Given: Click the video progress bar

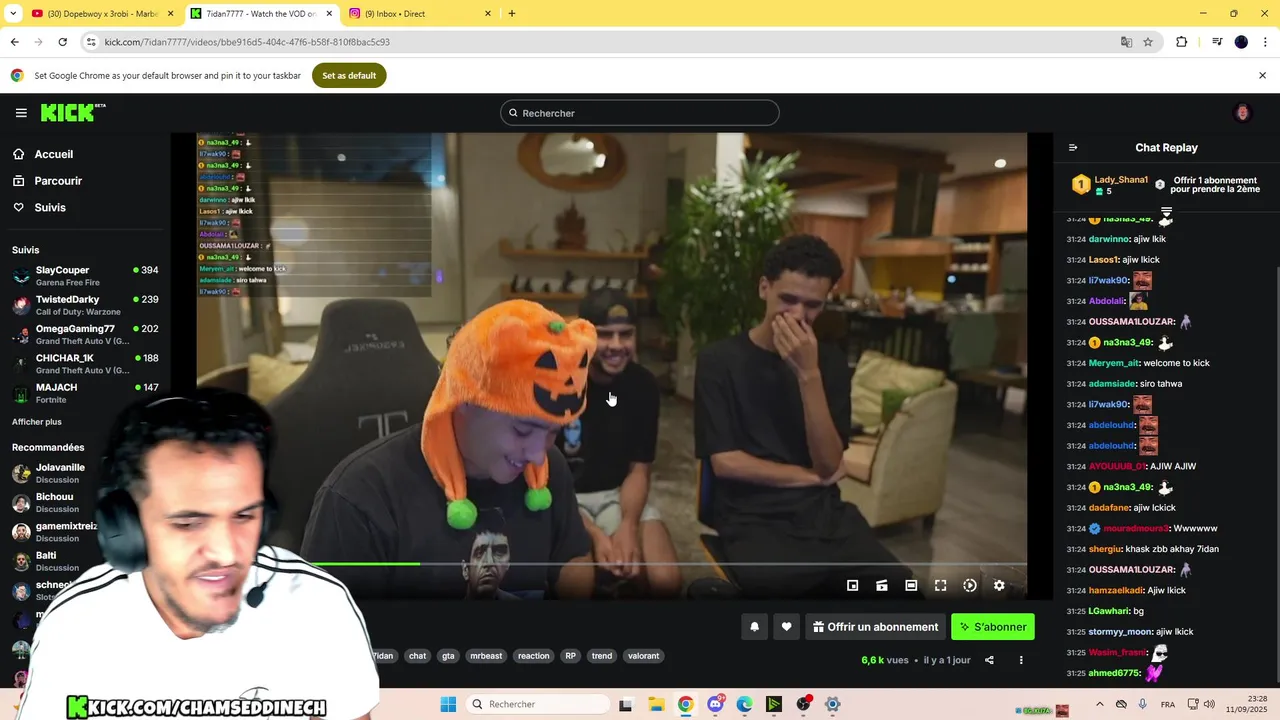Looking at the screenshot, I should 611,564.
